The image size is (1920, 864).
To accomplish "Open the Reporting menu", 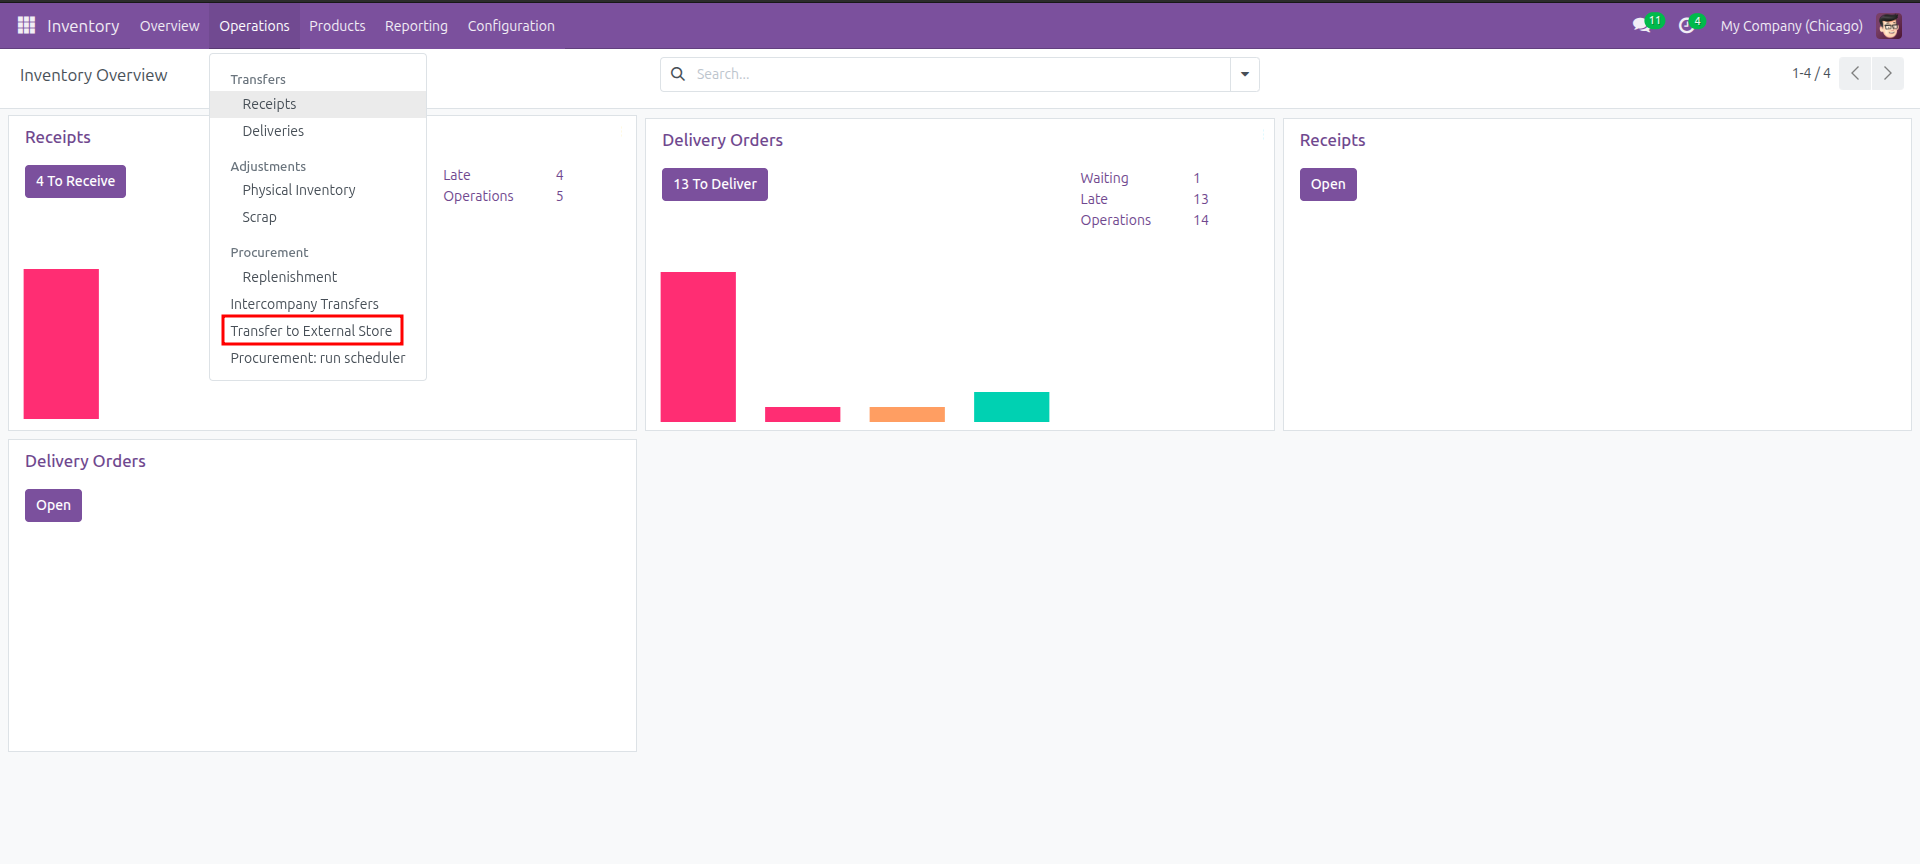I will (x=416, y=26).
